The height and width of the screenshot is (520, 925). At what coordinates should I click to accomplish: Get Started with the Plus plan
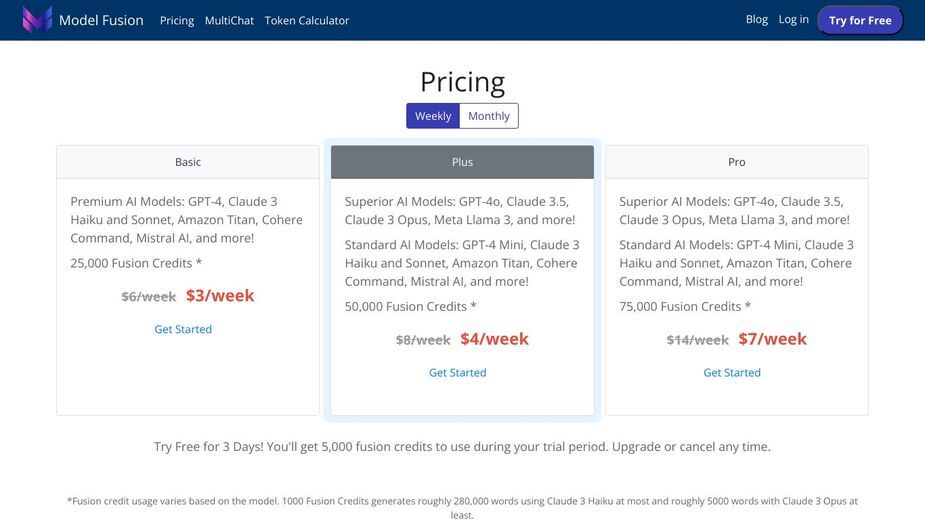[458, 372]
